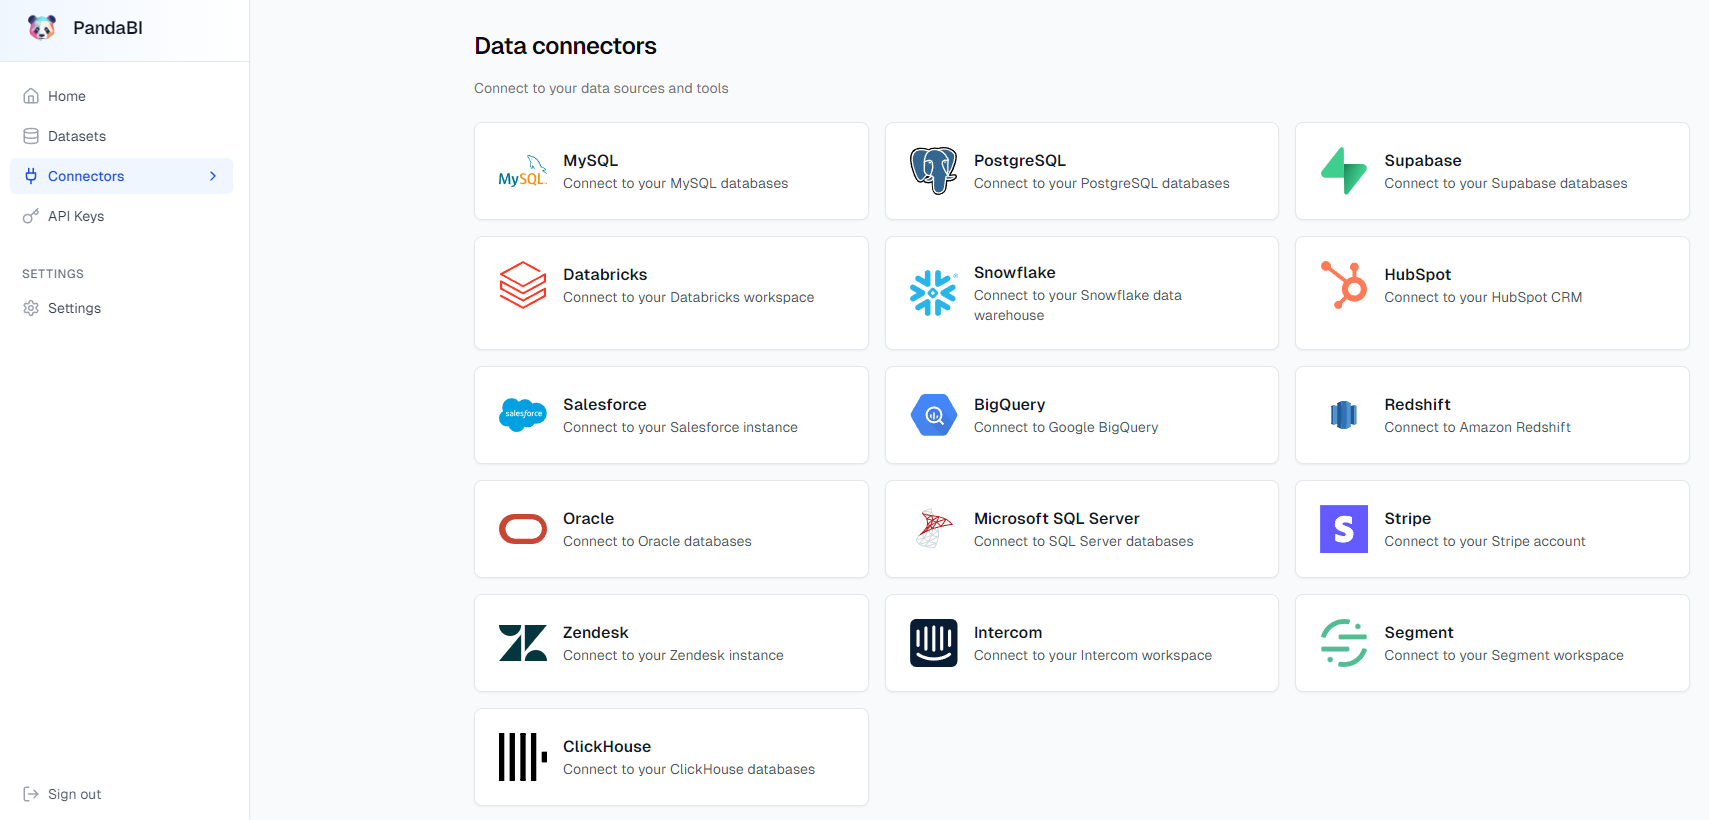Image resolution: width=1709 pixels, height=820 pixels.
Task: Click the Home house icon in sidebar
Action: point(31,96)
